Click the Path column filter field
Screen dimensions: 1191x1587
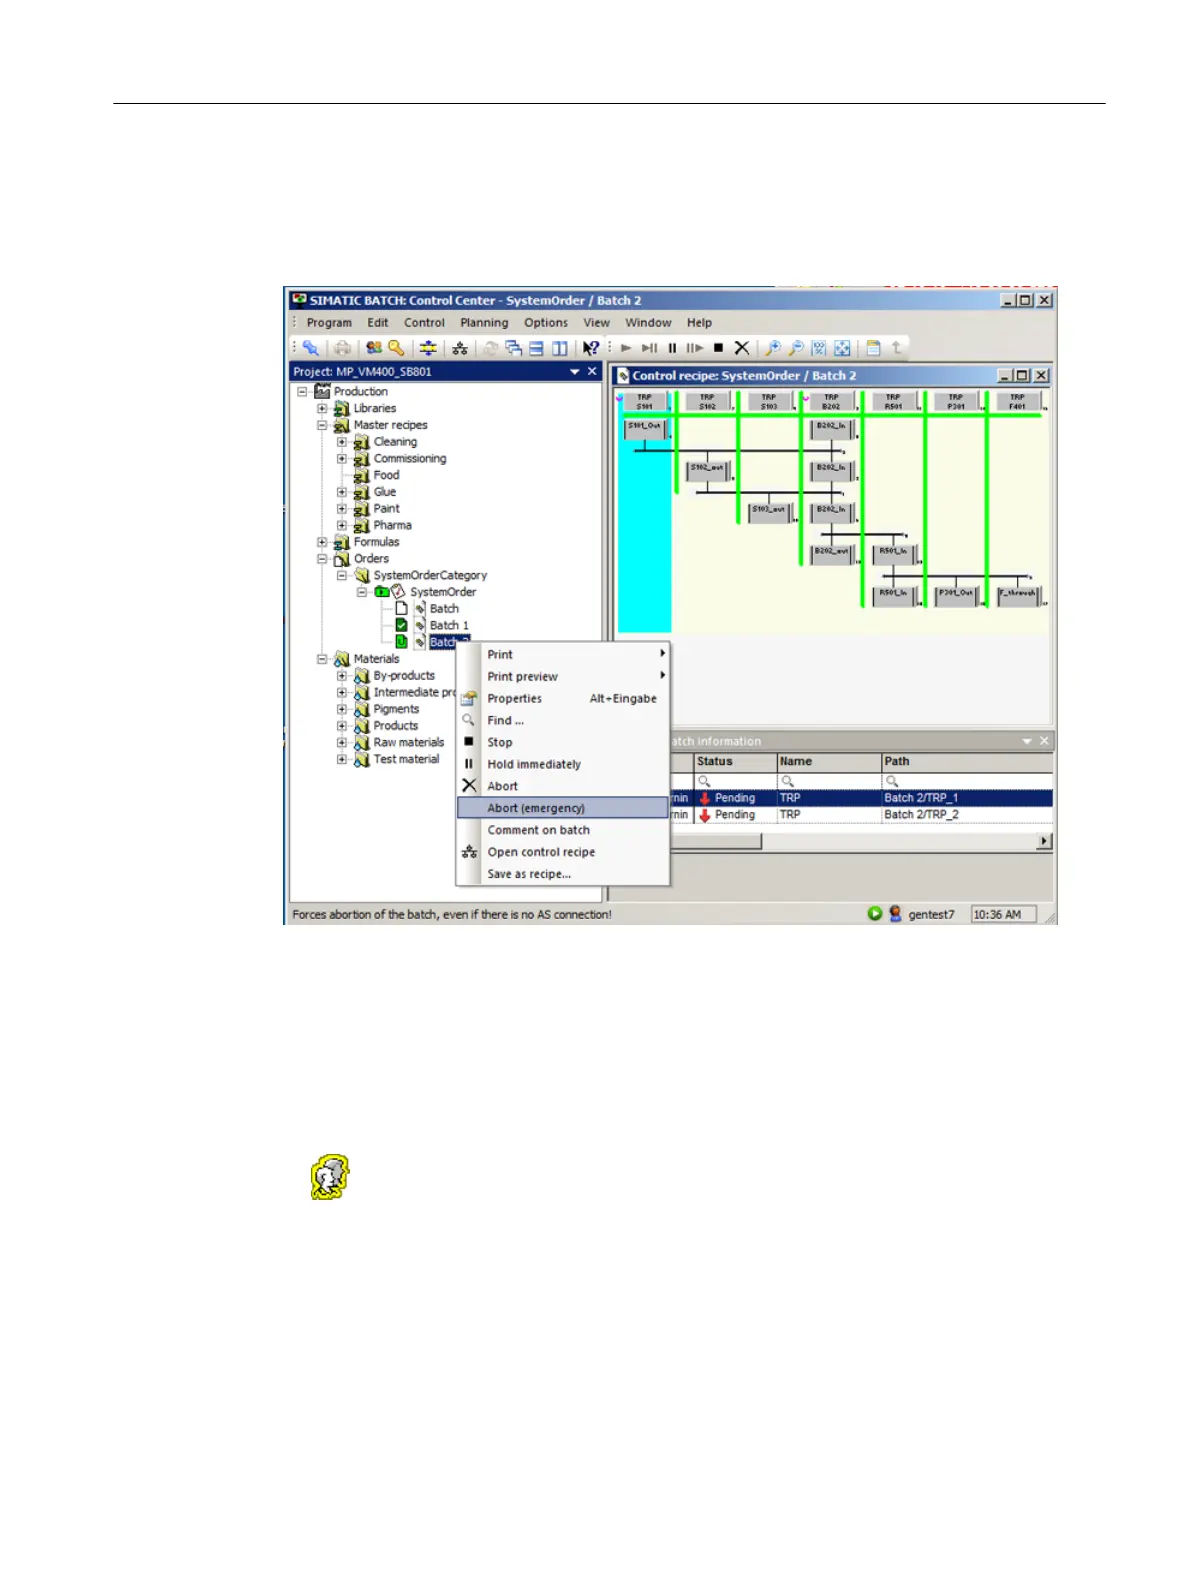pos(967,781)
